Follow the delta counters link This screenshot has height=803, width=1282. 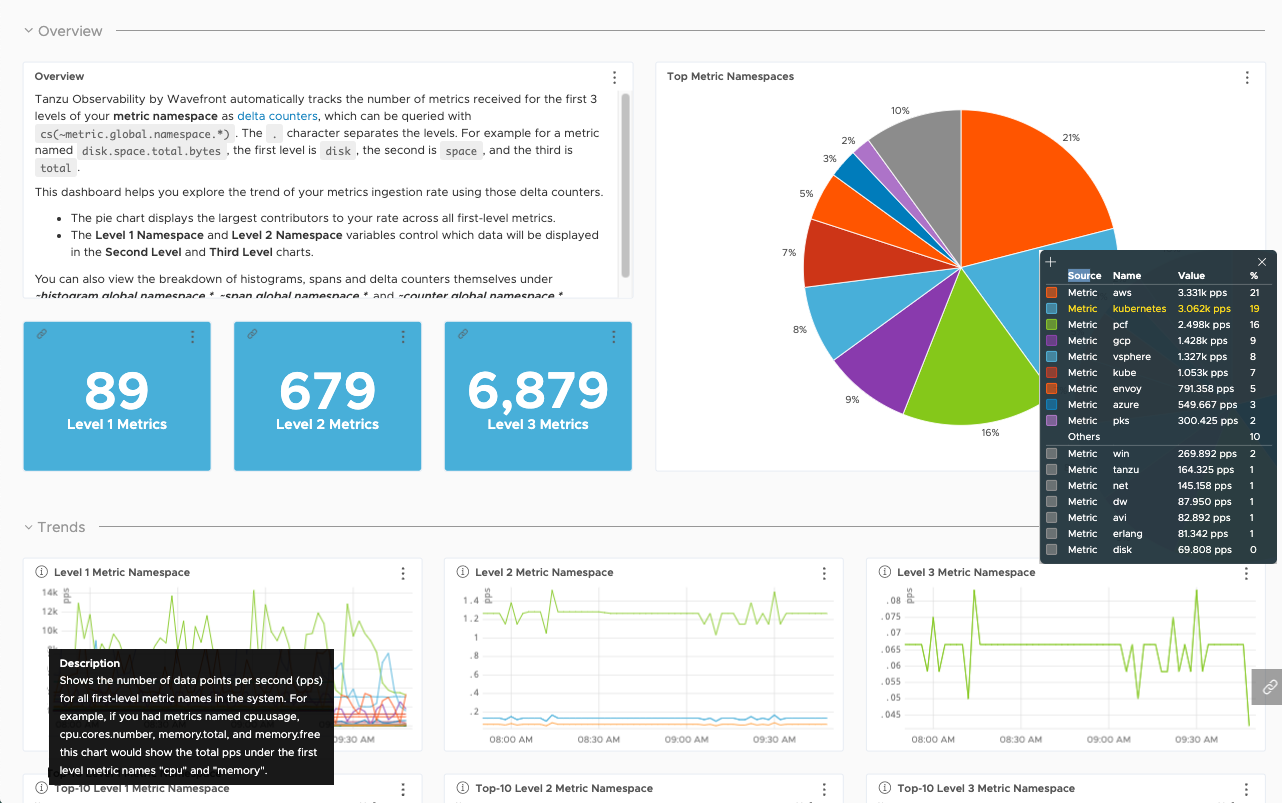277,116
